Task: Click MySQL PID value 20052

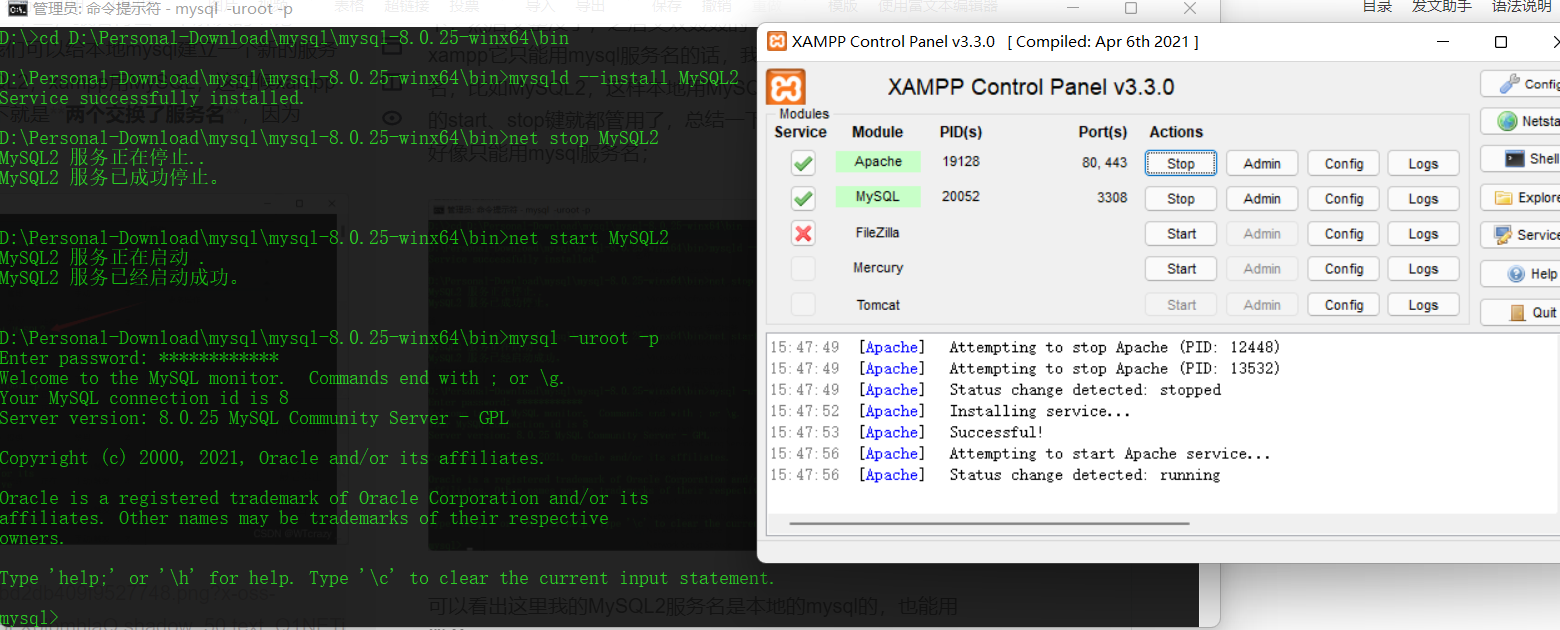Action: point(961,197)
